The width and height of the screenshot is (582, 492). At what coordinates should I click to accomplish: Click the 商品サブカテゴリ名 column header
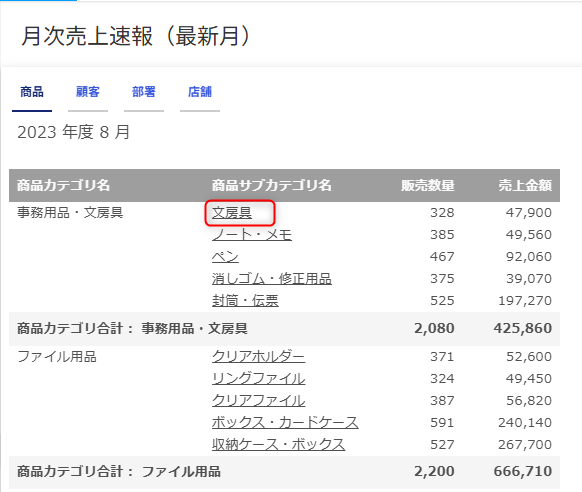pos(272,185)
